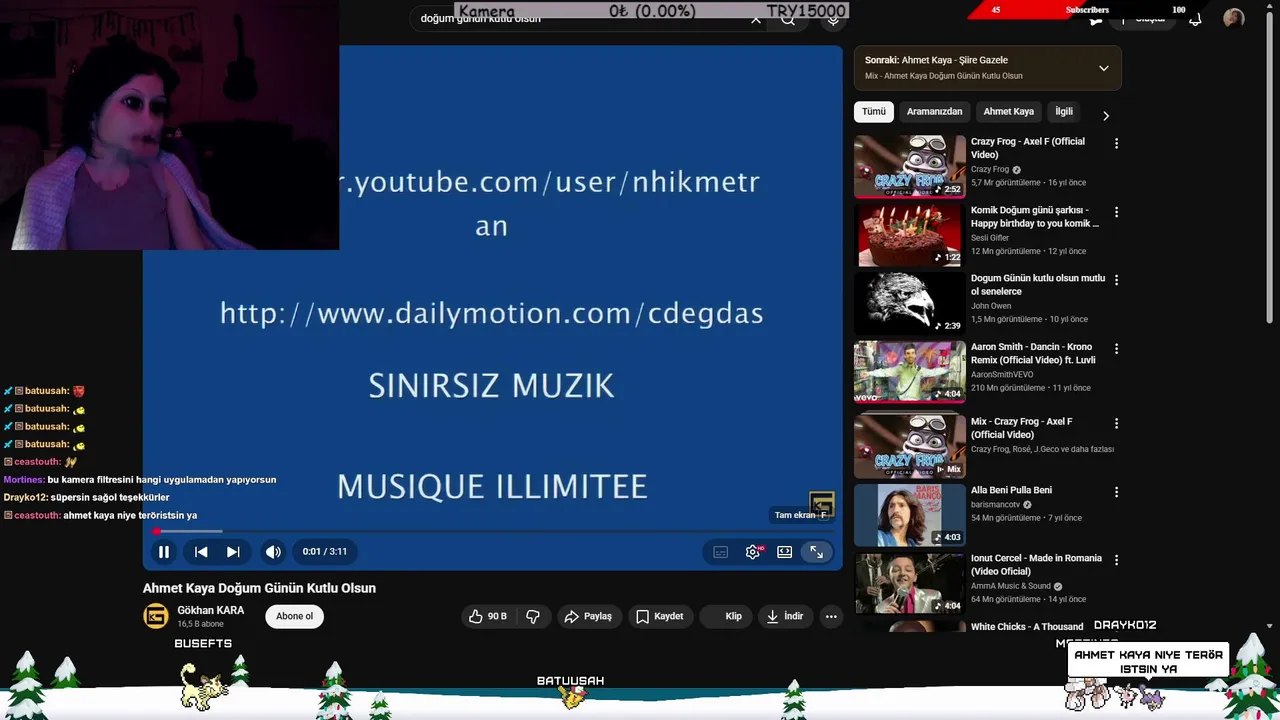
Task: Open the Aaron Smith - Dancin video thumbnail
Action: coord(909,372)
